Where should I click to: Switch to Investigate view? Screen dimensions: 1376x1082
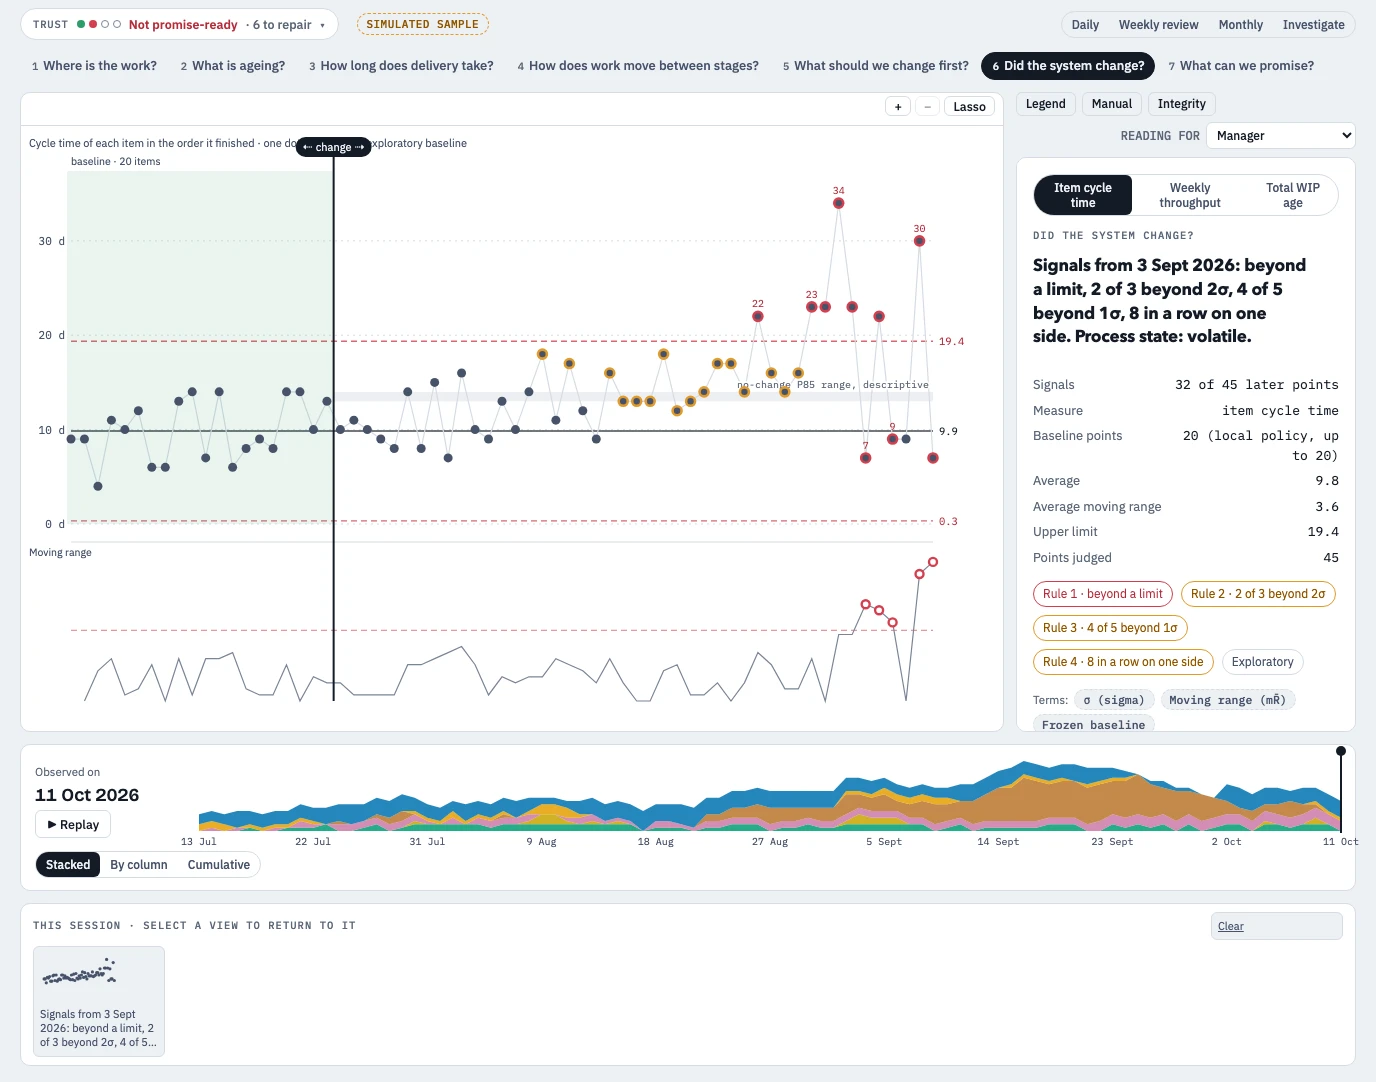1313,25
